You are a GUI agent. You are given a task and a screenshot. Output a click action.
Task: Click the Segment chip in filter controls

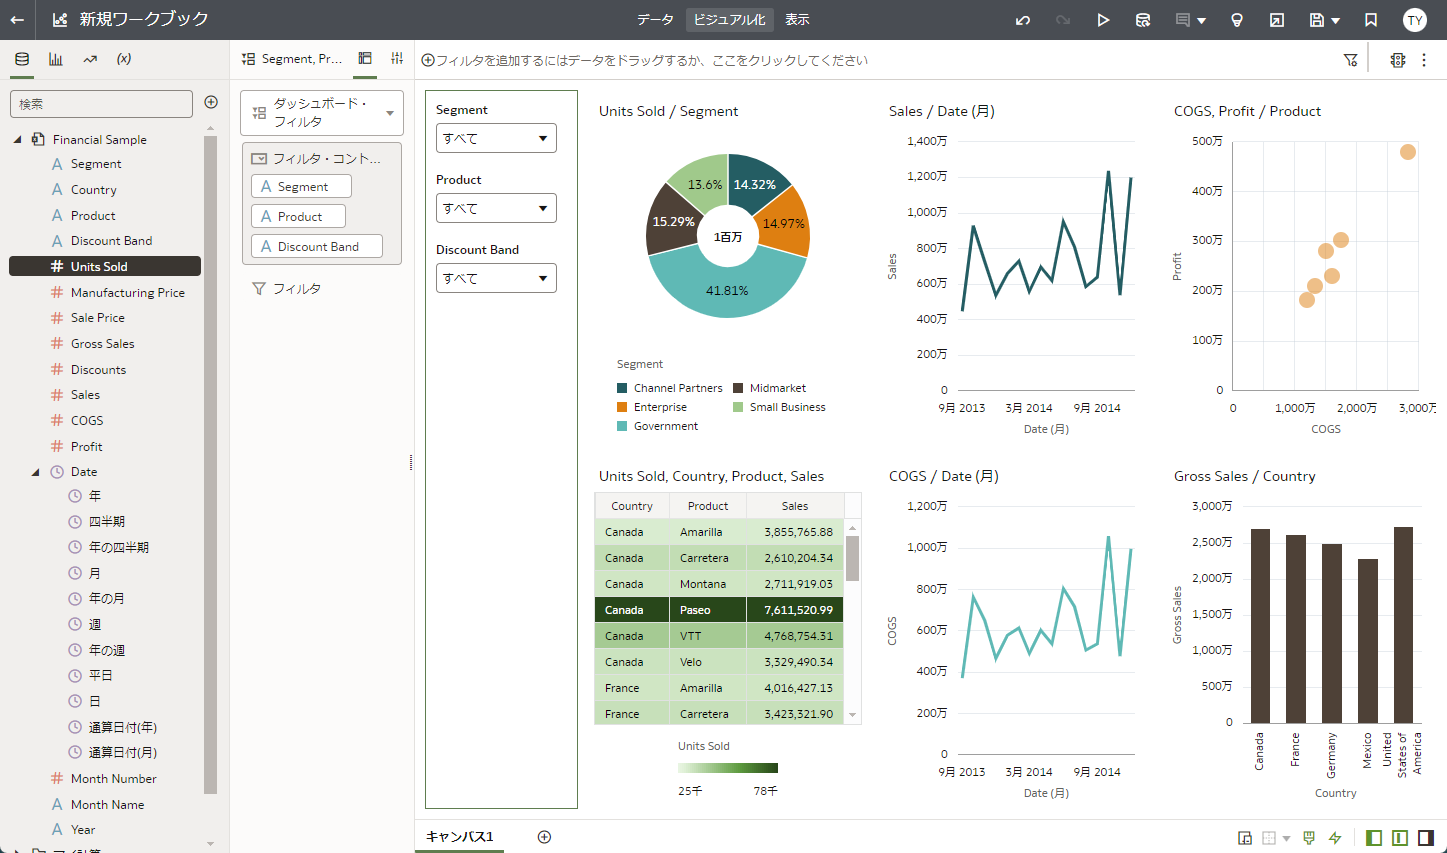click(301, 186)
